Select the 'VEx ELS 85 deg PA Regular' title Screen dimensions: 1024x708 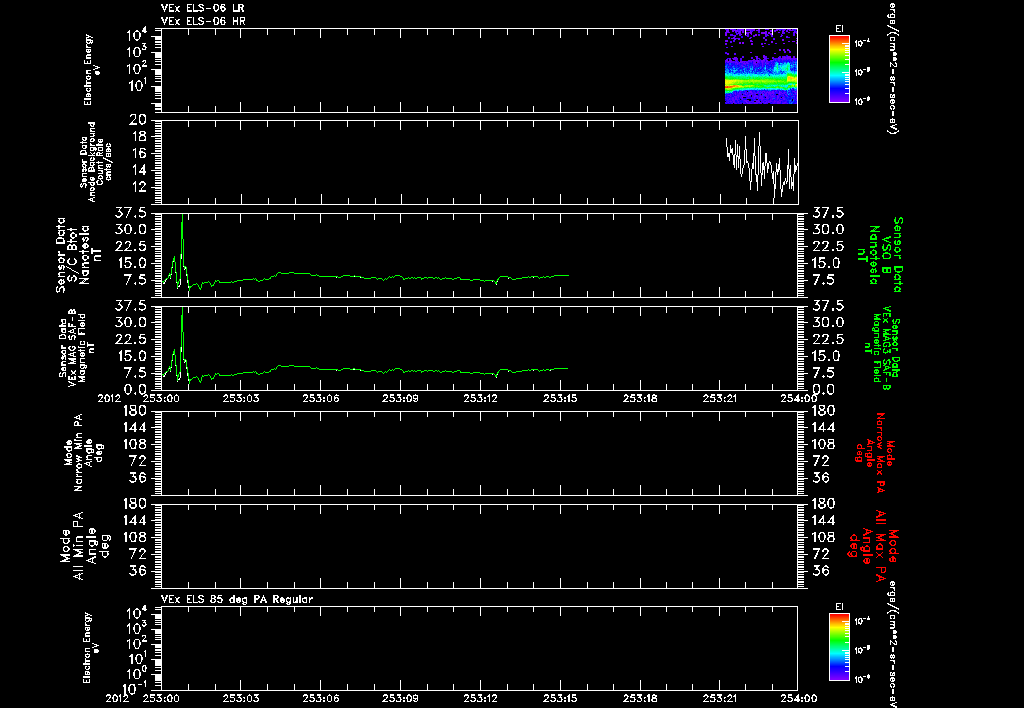coord(237,599)
